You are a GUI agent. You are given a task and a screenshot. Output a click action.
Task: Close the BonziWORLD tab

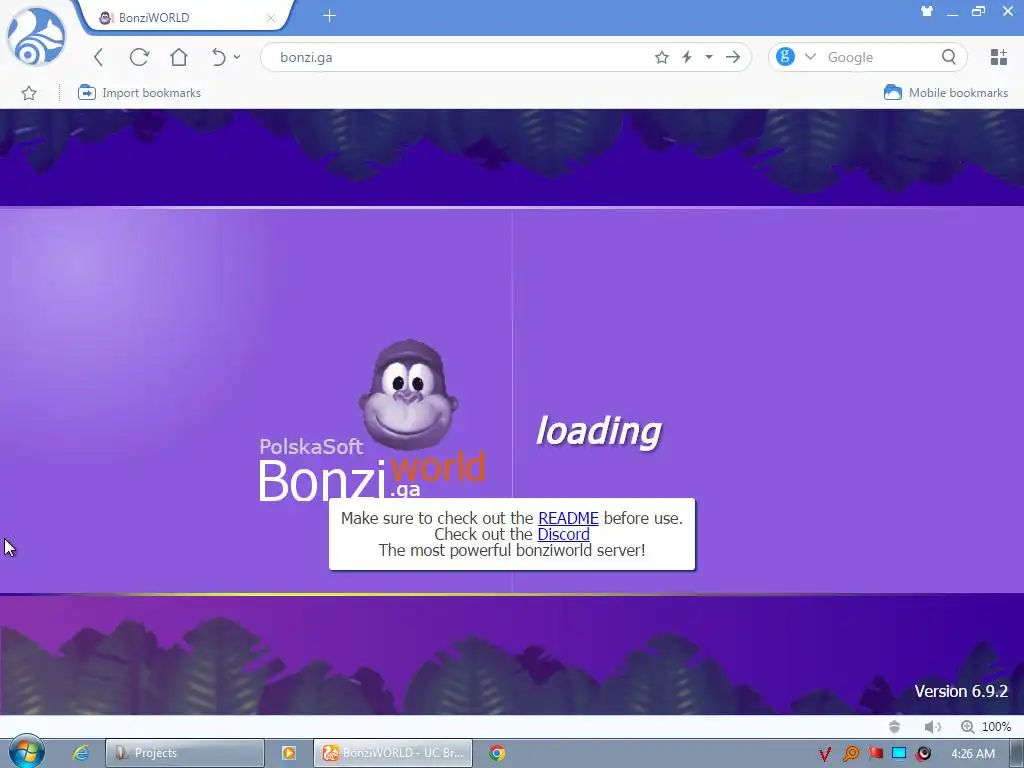point(270,18)
